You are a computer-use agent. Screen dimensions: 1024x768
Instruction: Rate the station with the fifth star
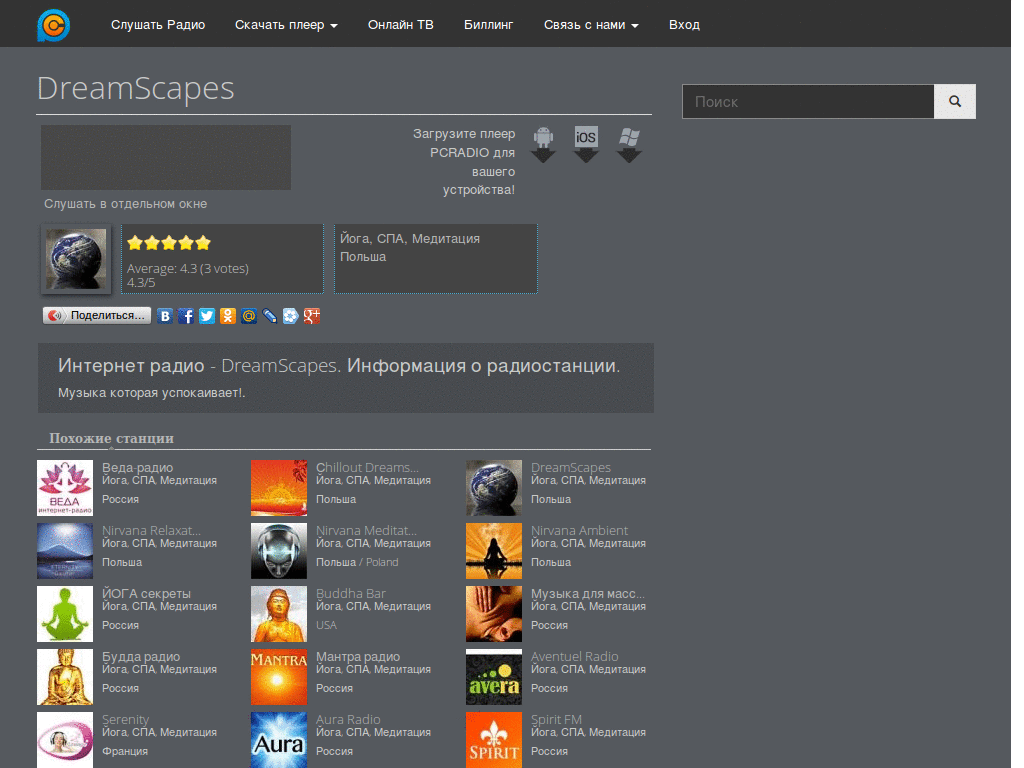pyautogui.click(x=203, y=243)
